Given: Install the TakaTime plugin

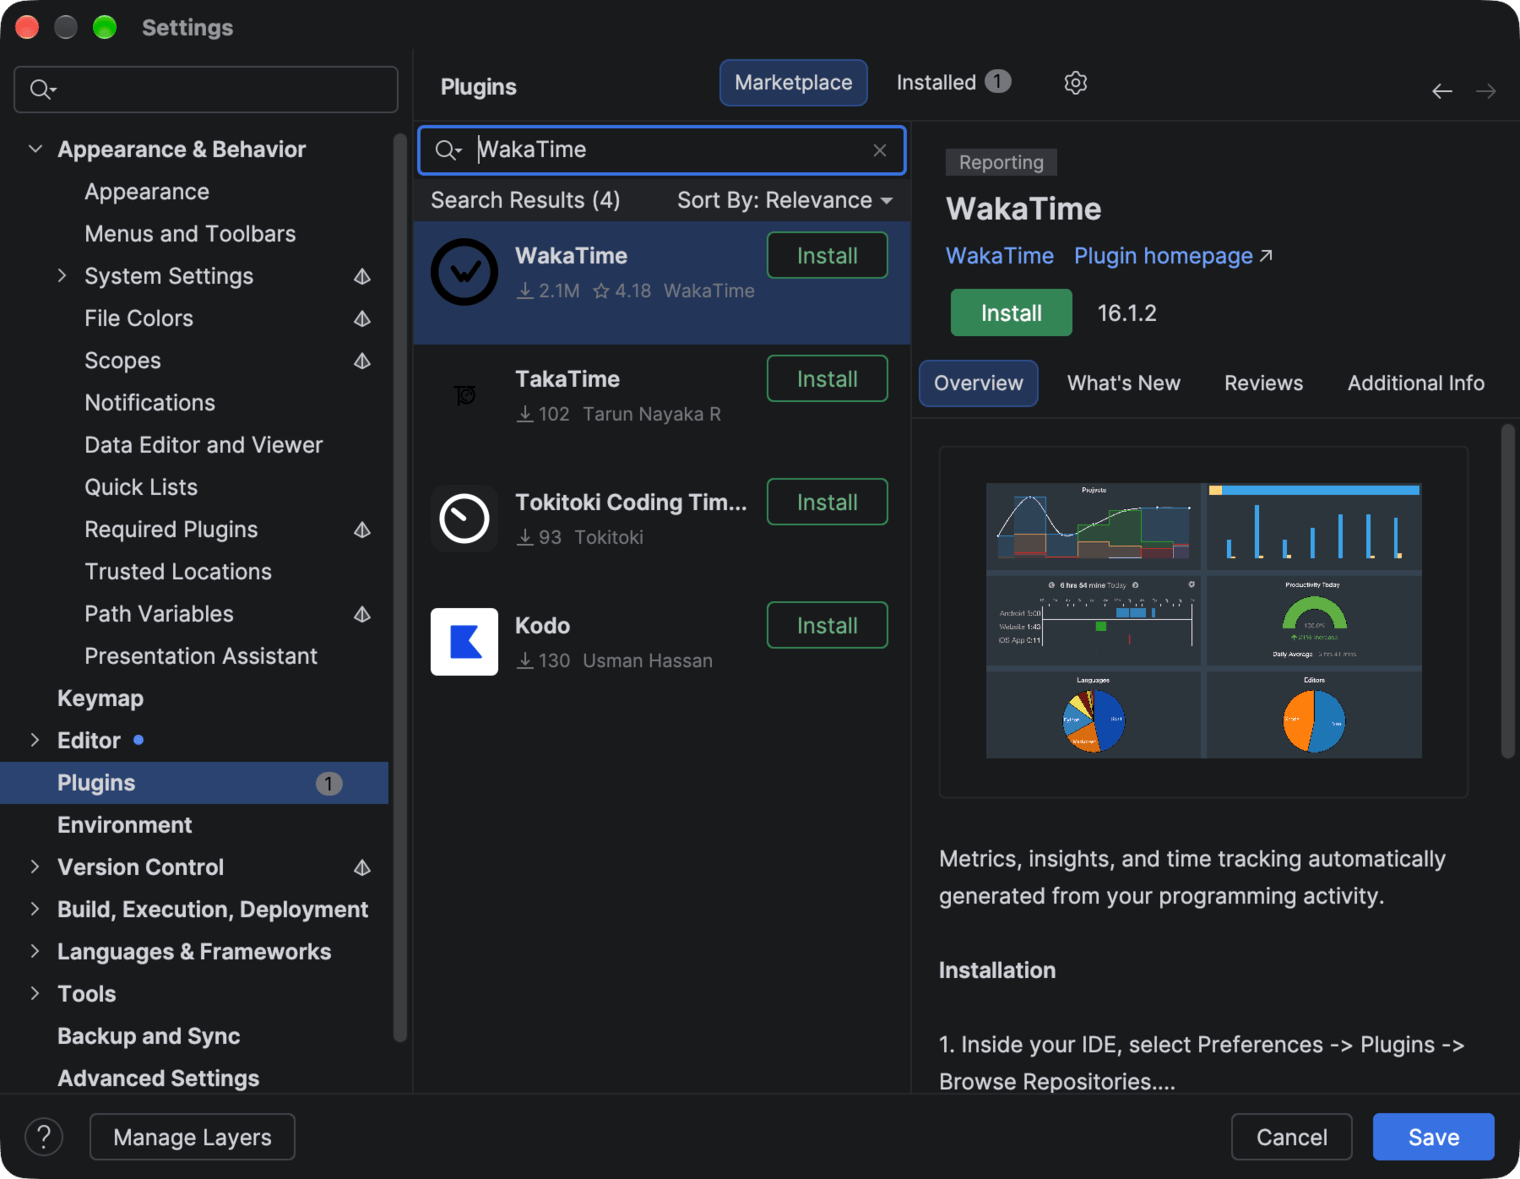Looking at the screenshot, I should click(x=827, y=379).
